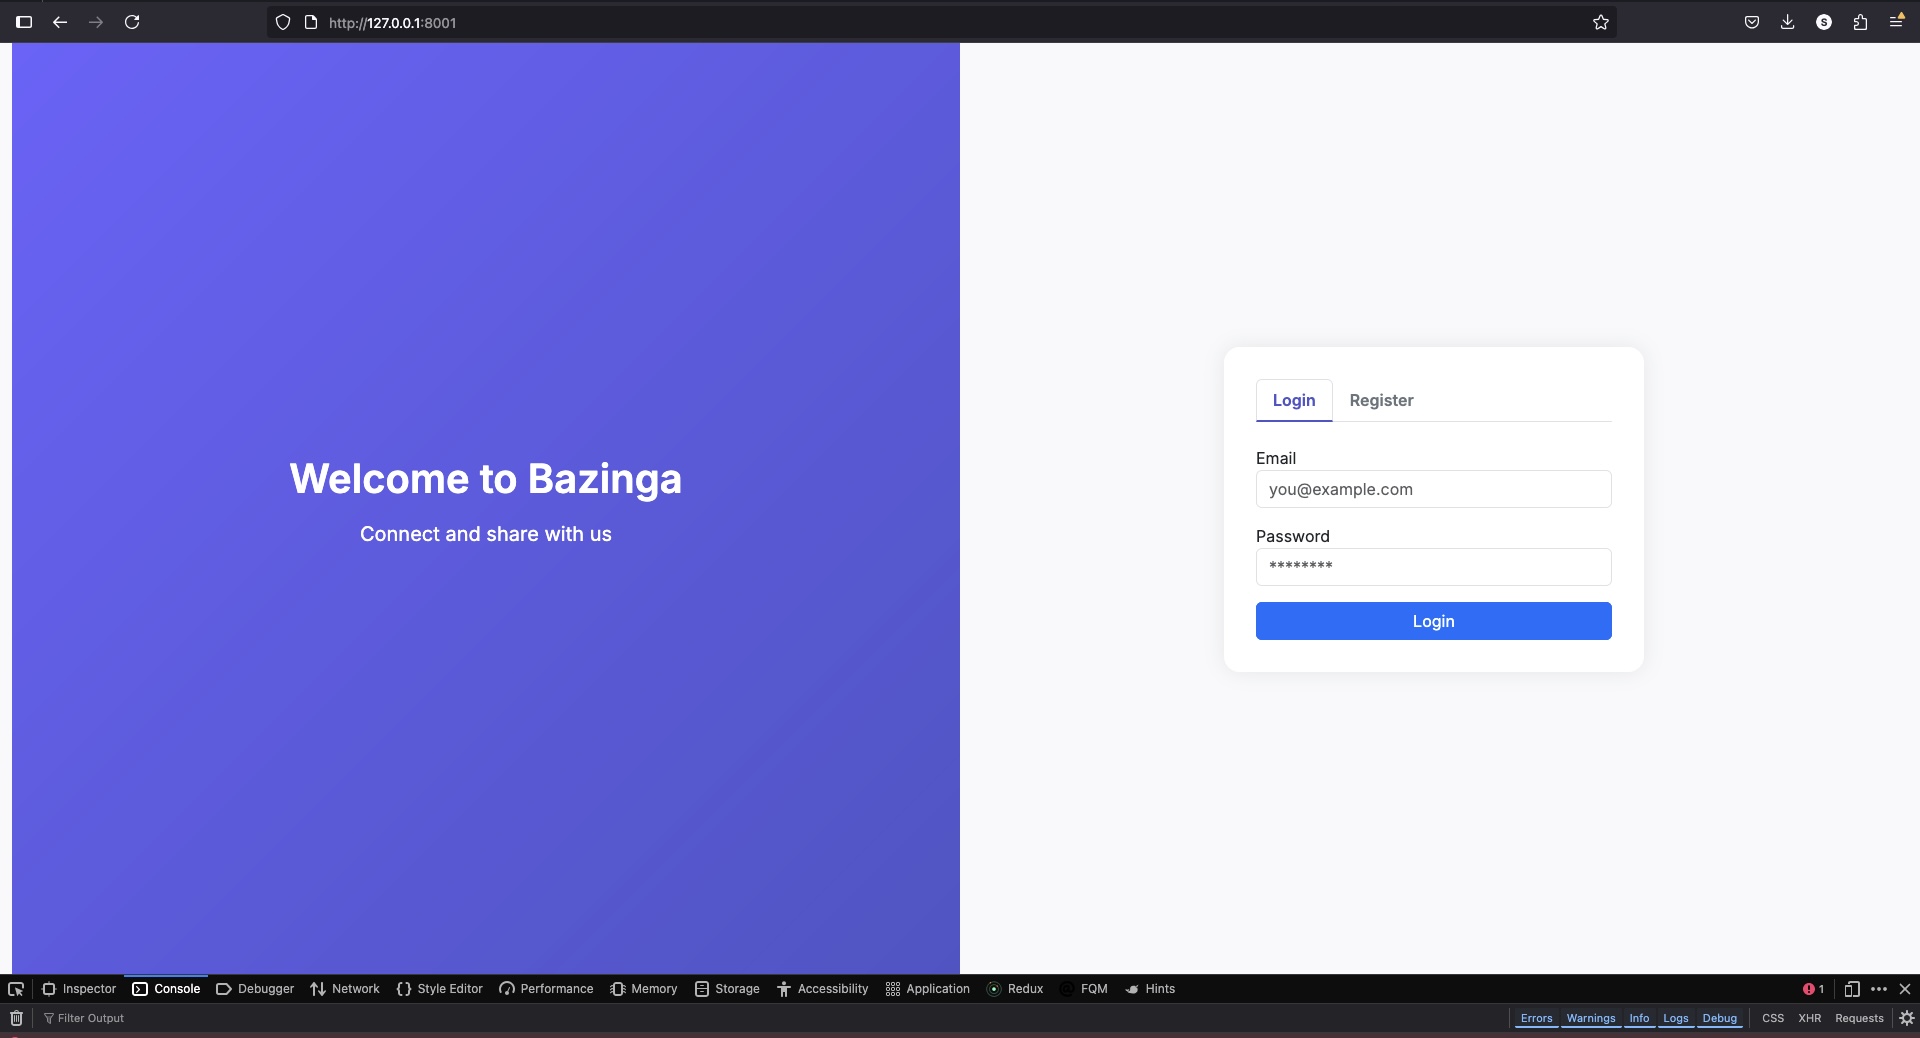
Task: Toggle the Info console filter
Action: [x=1639, y=1018]
